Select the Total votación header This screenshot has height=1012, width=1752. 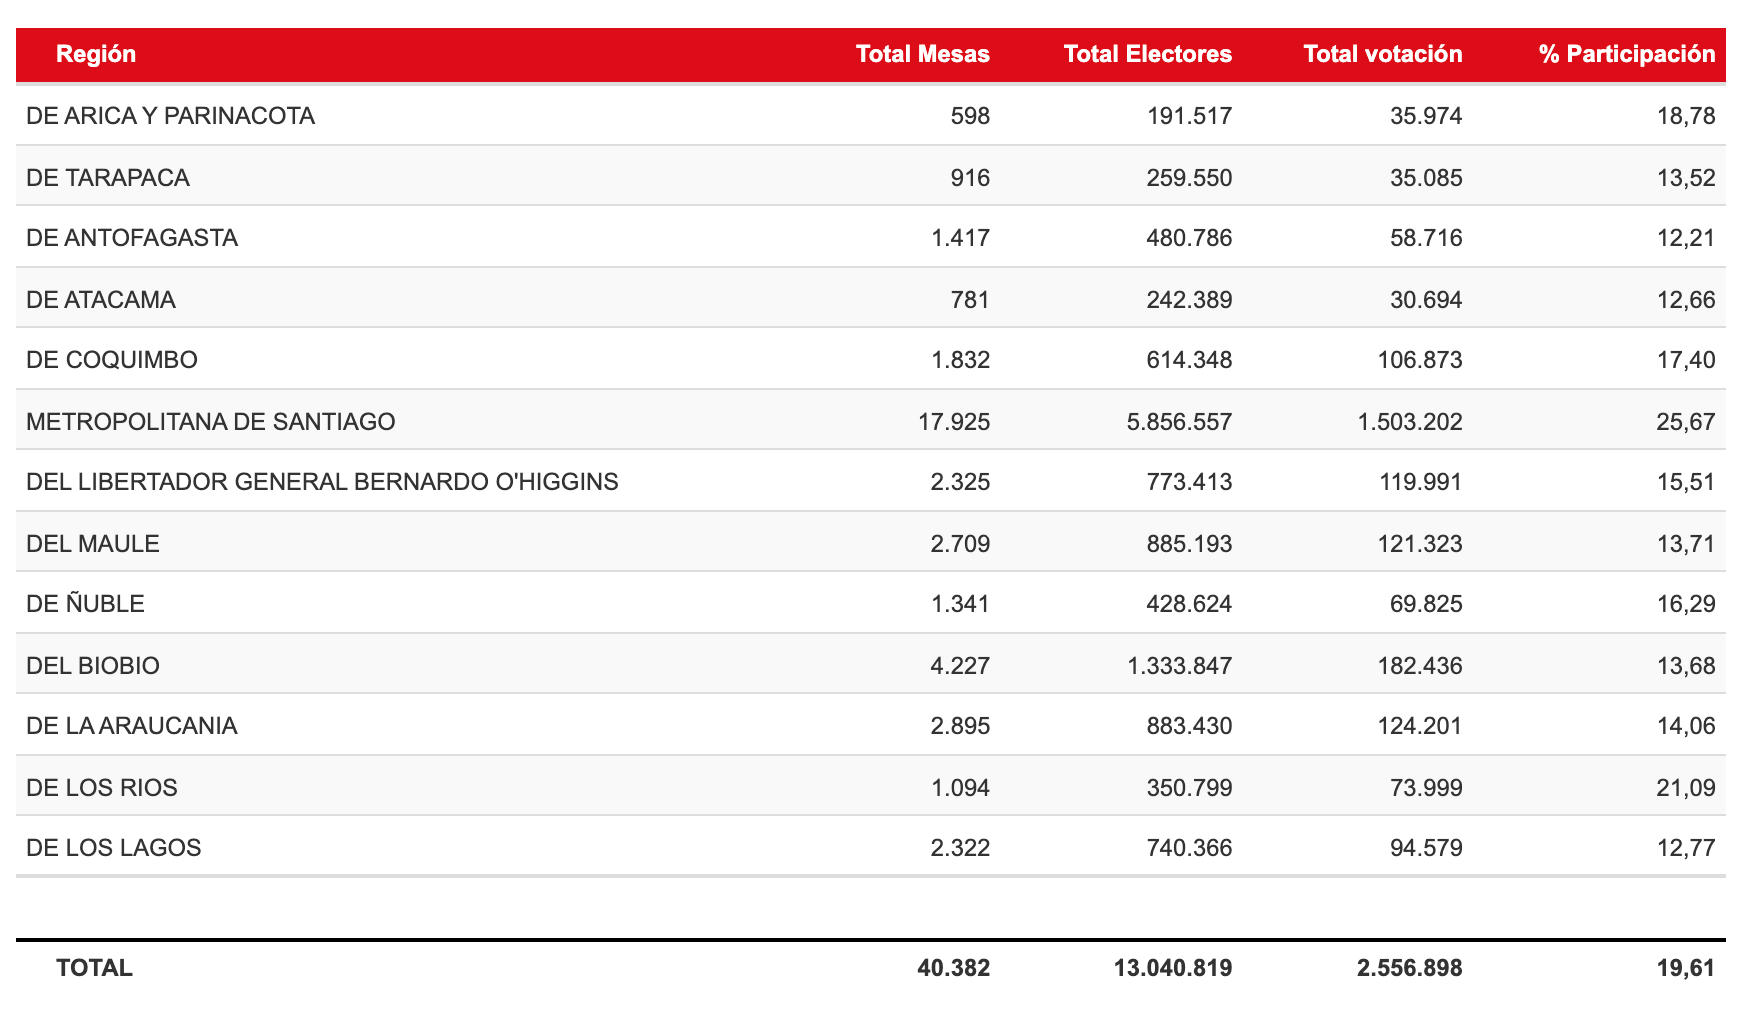(1382, 54)
